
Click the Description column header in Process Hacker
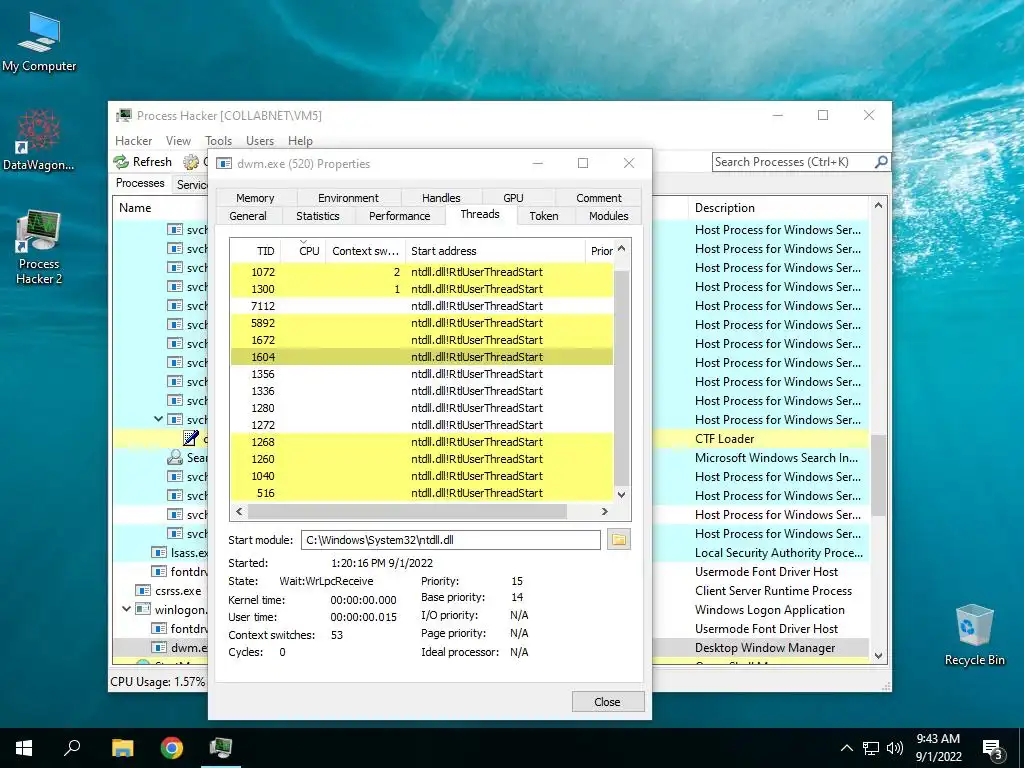click(x=779, y=208)
